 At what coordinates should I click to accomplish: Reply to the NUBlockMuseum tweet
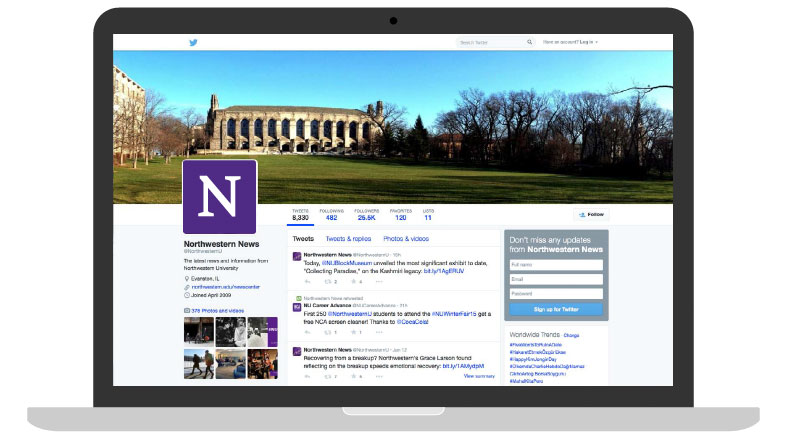(307, 282)
